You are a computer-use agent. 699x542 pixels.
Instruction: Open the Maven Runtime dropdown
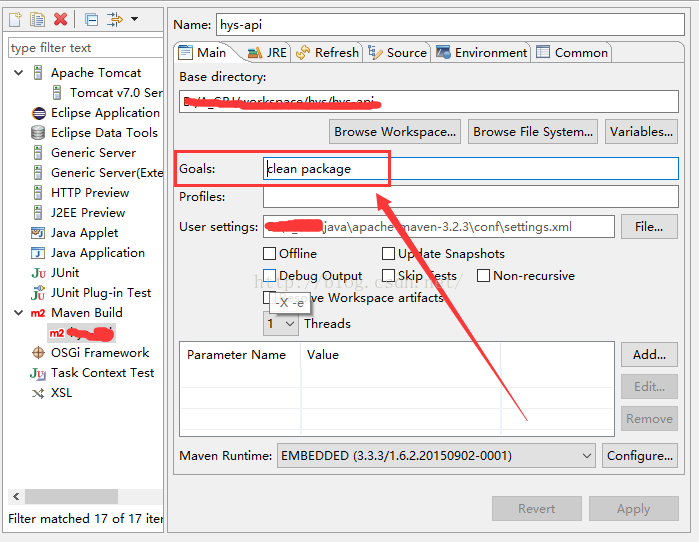pyautogui.click(x=436, y=456)
